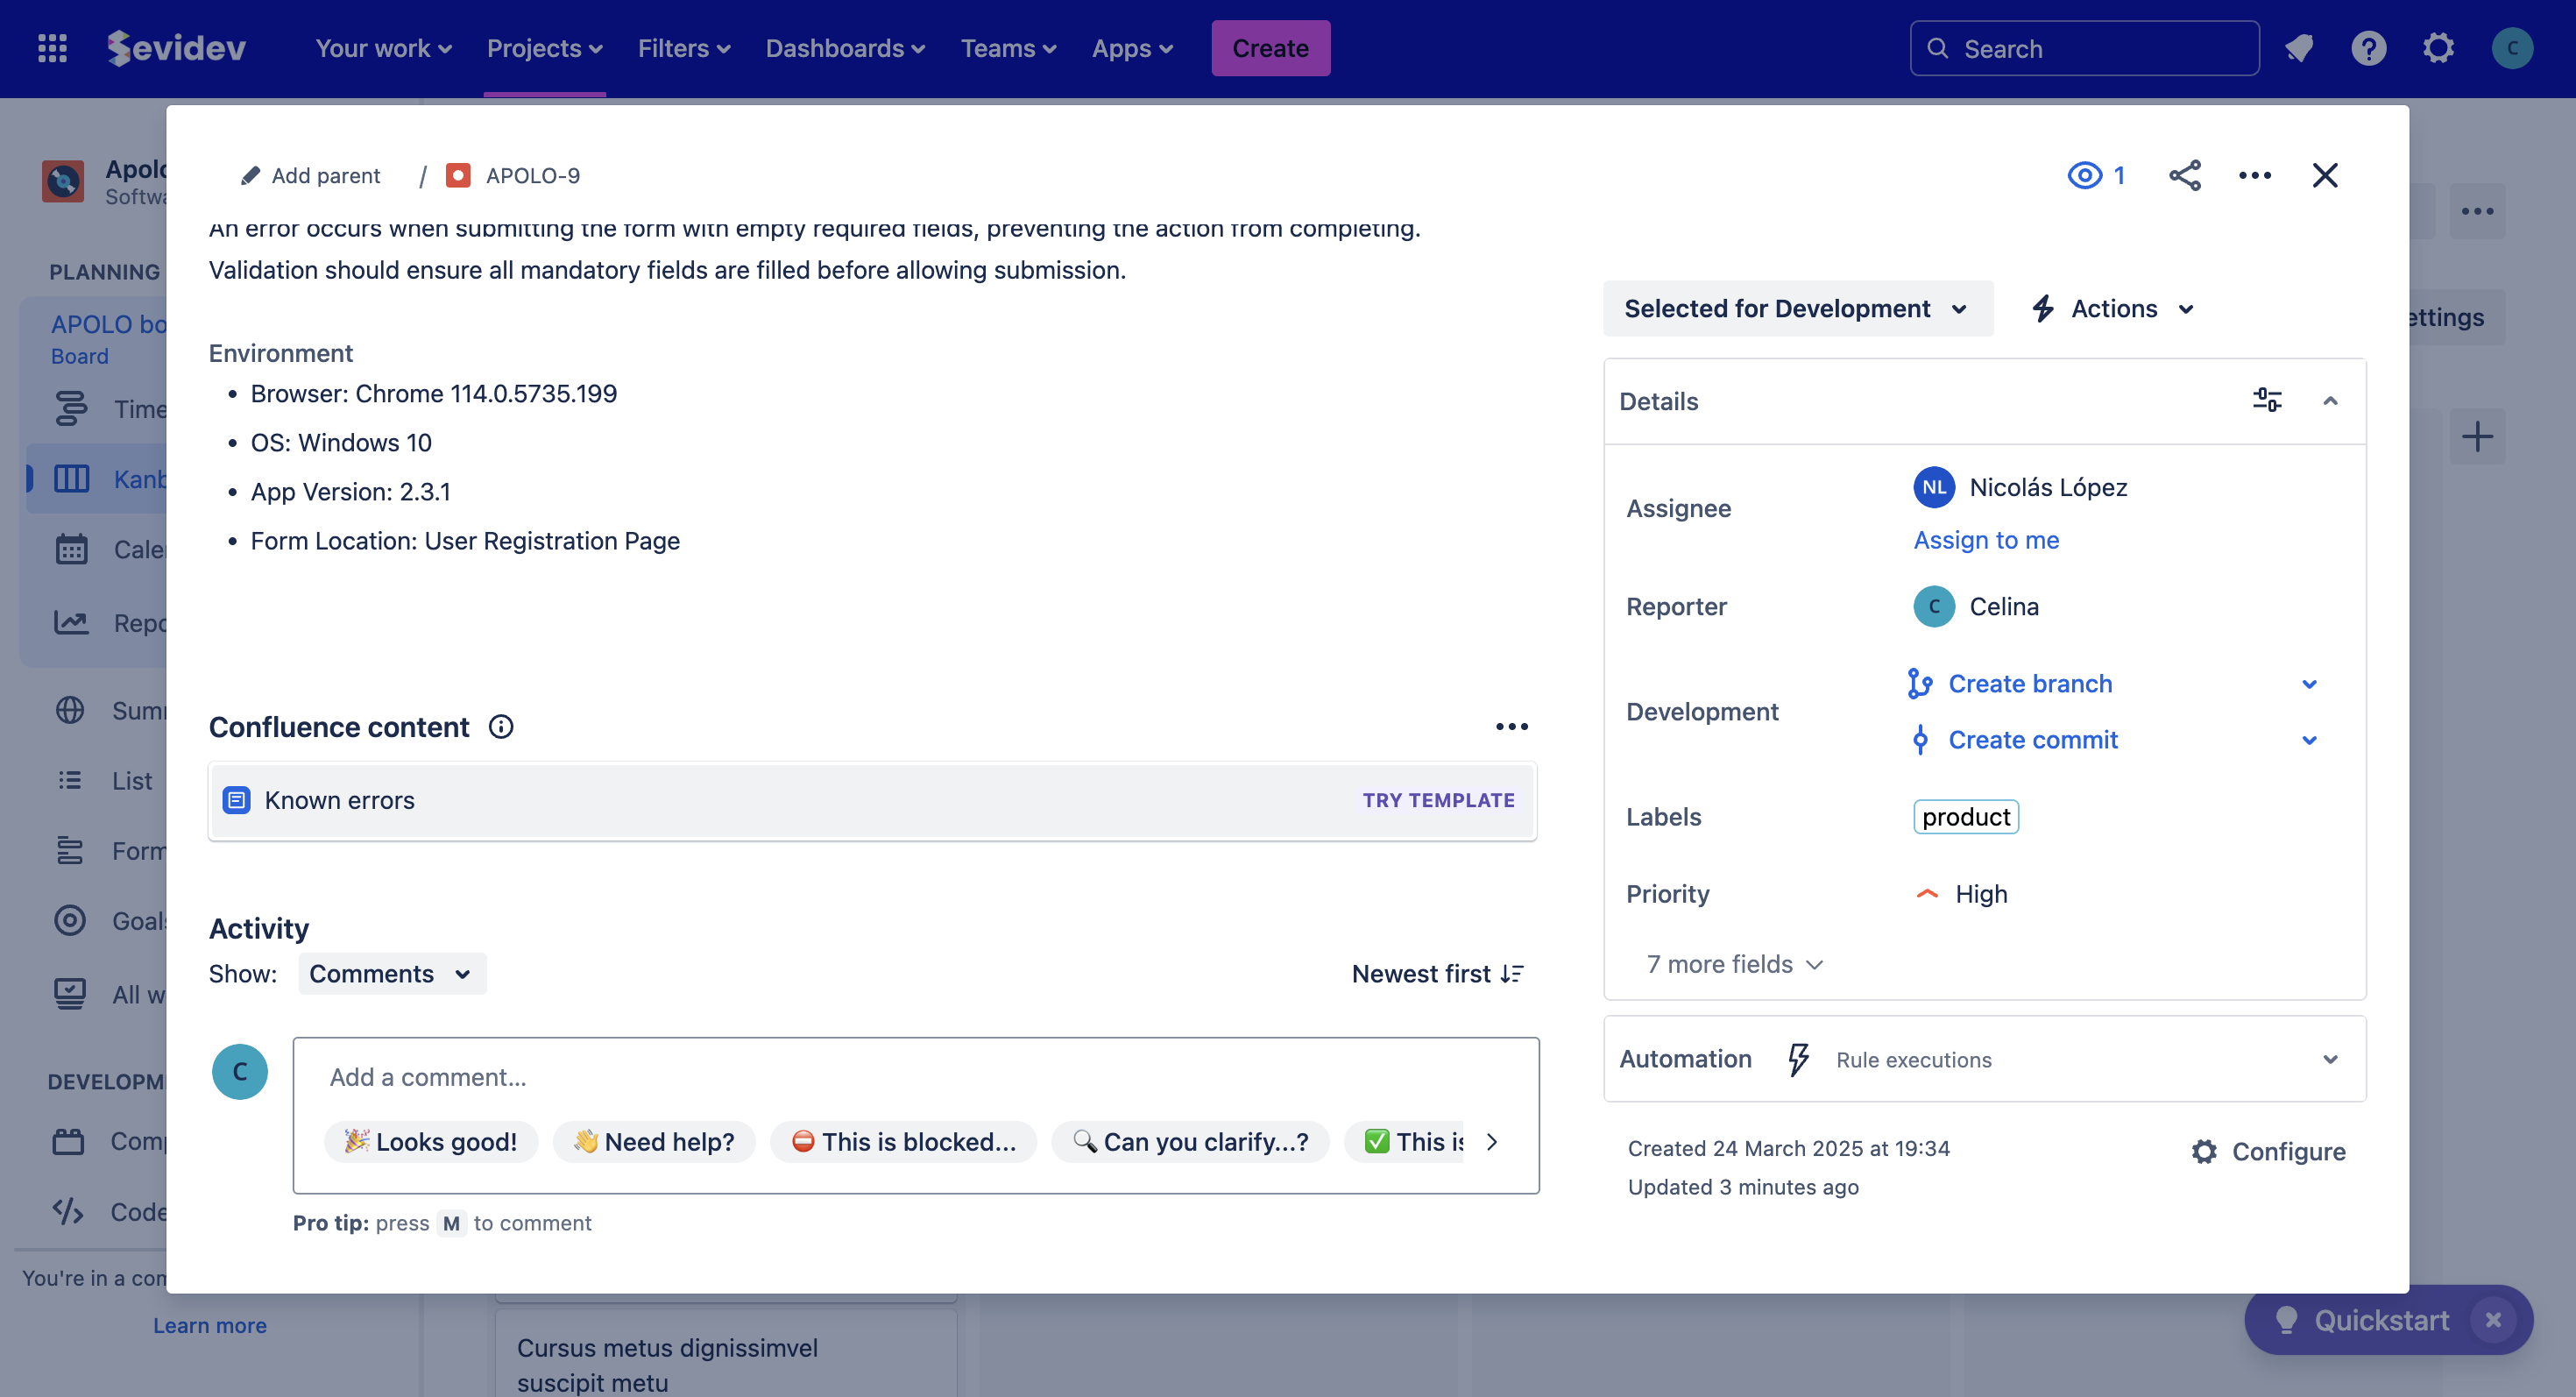The image size is (2576, 1397).
Task: Open the Kanban board sidebar item
Action: pyautogui.click(x=96, y=479)
